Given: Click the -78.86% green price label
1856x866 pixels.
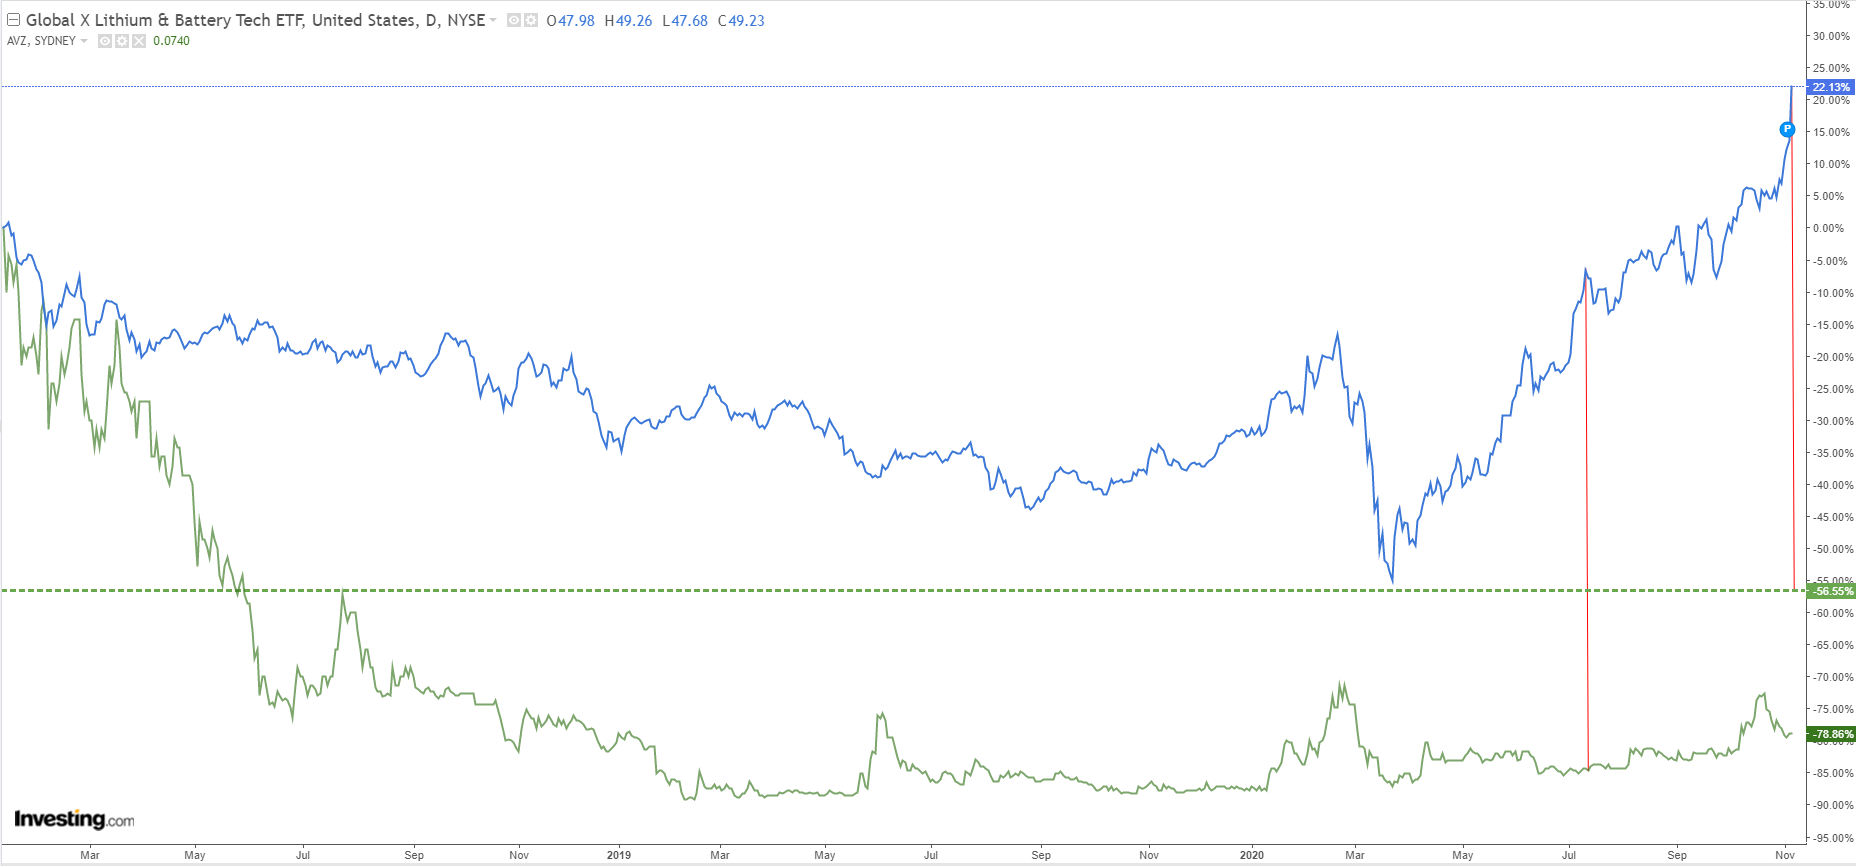Looking at the screenshot, I should point(1832,734).
